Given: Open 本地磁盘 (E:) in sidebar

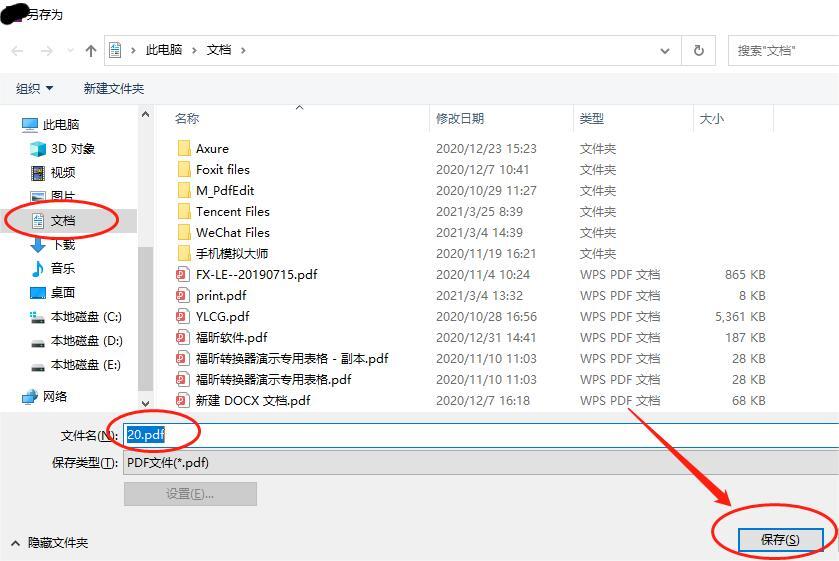Looking at the screenshot, I should (x=76, y=365).
